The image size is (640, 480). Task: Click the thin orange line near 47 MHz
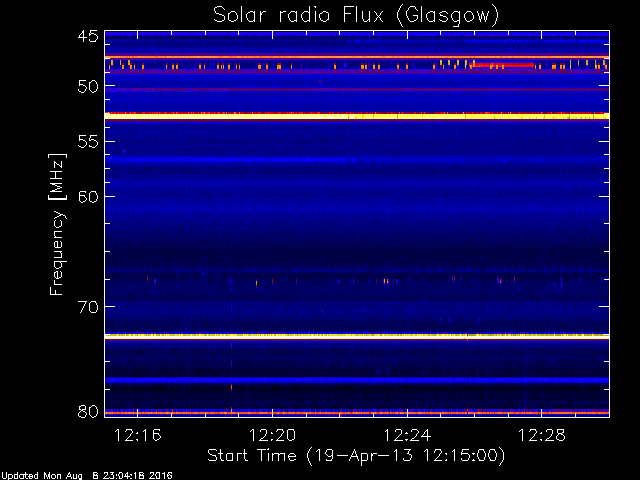357,57
